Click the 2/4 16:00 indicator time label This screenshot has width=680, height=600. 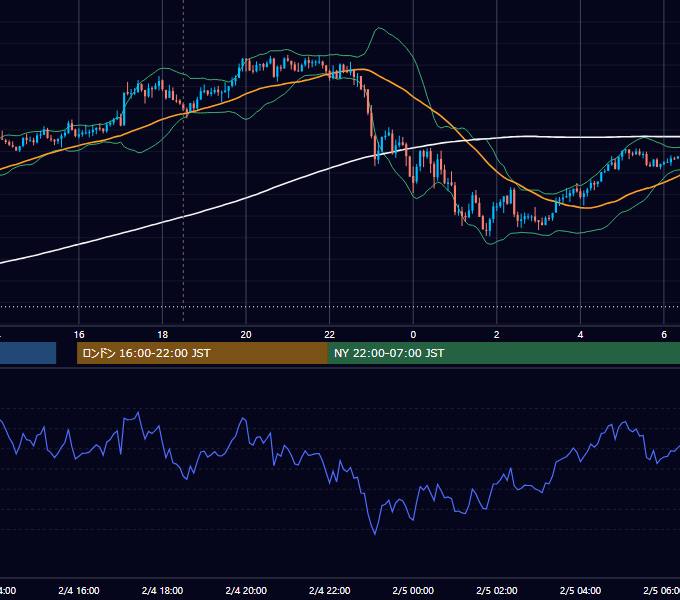[x=79, y=590]
